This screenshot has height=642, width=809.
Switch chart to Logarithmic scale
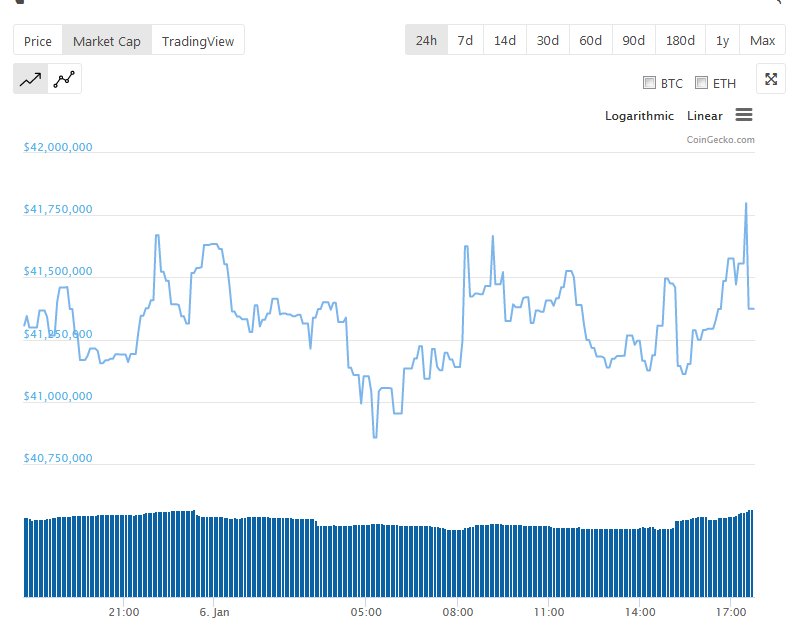[639, 116]
